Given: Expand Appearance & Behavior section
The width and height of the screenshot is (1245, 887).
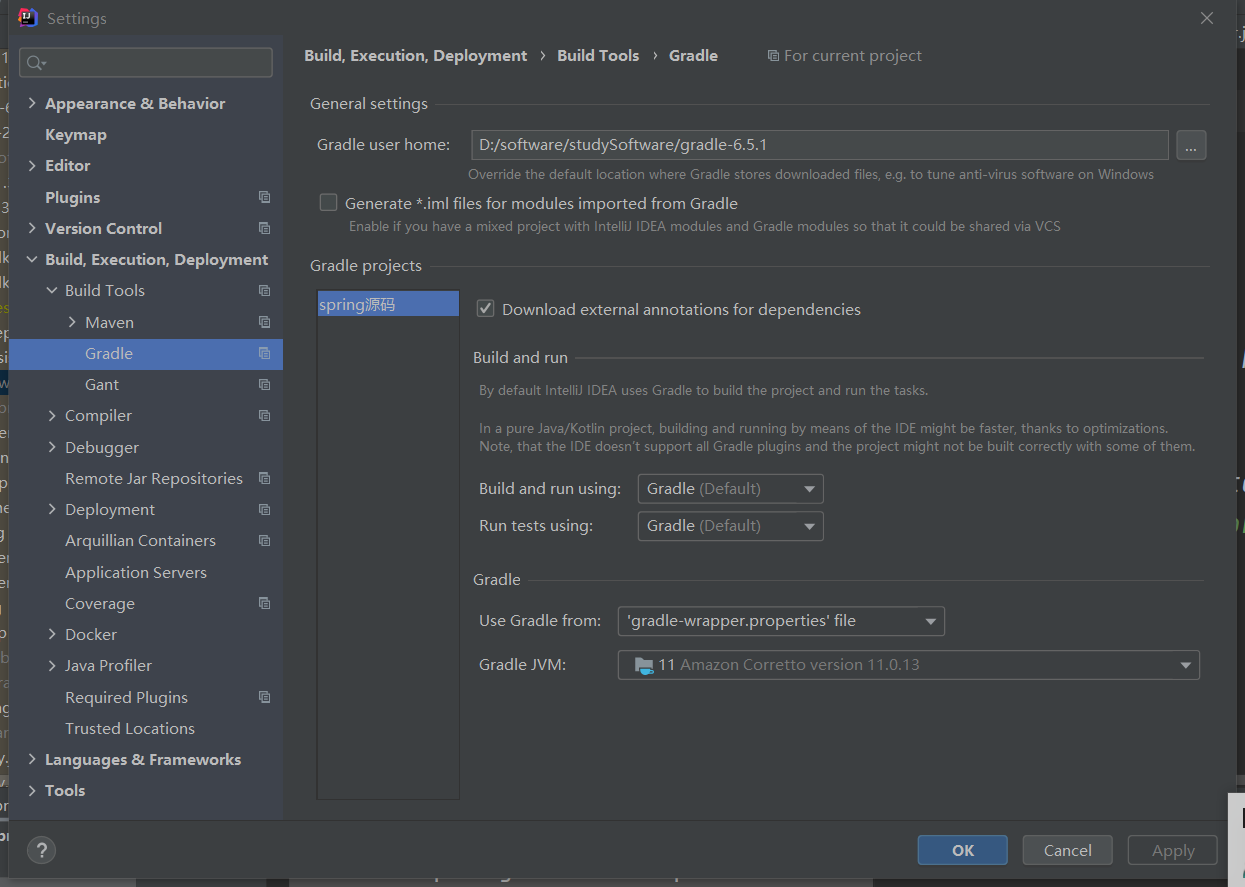Looking at the screenshot, I should tap(32, 103).
